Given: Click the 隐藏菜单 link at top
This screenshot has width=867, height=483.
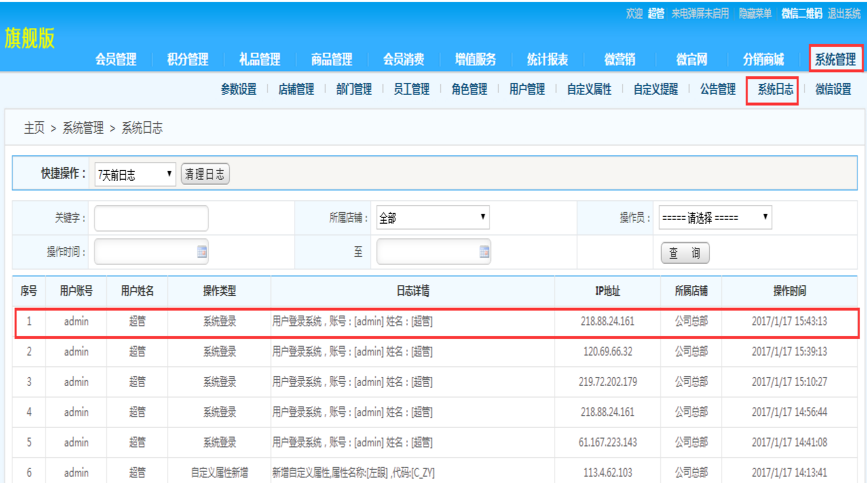Looking at the screenshot, I should tap(755, 13).
